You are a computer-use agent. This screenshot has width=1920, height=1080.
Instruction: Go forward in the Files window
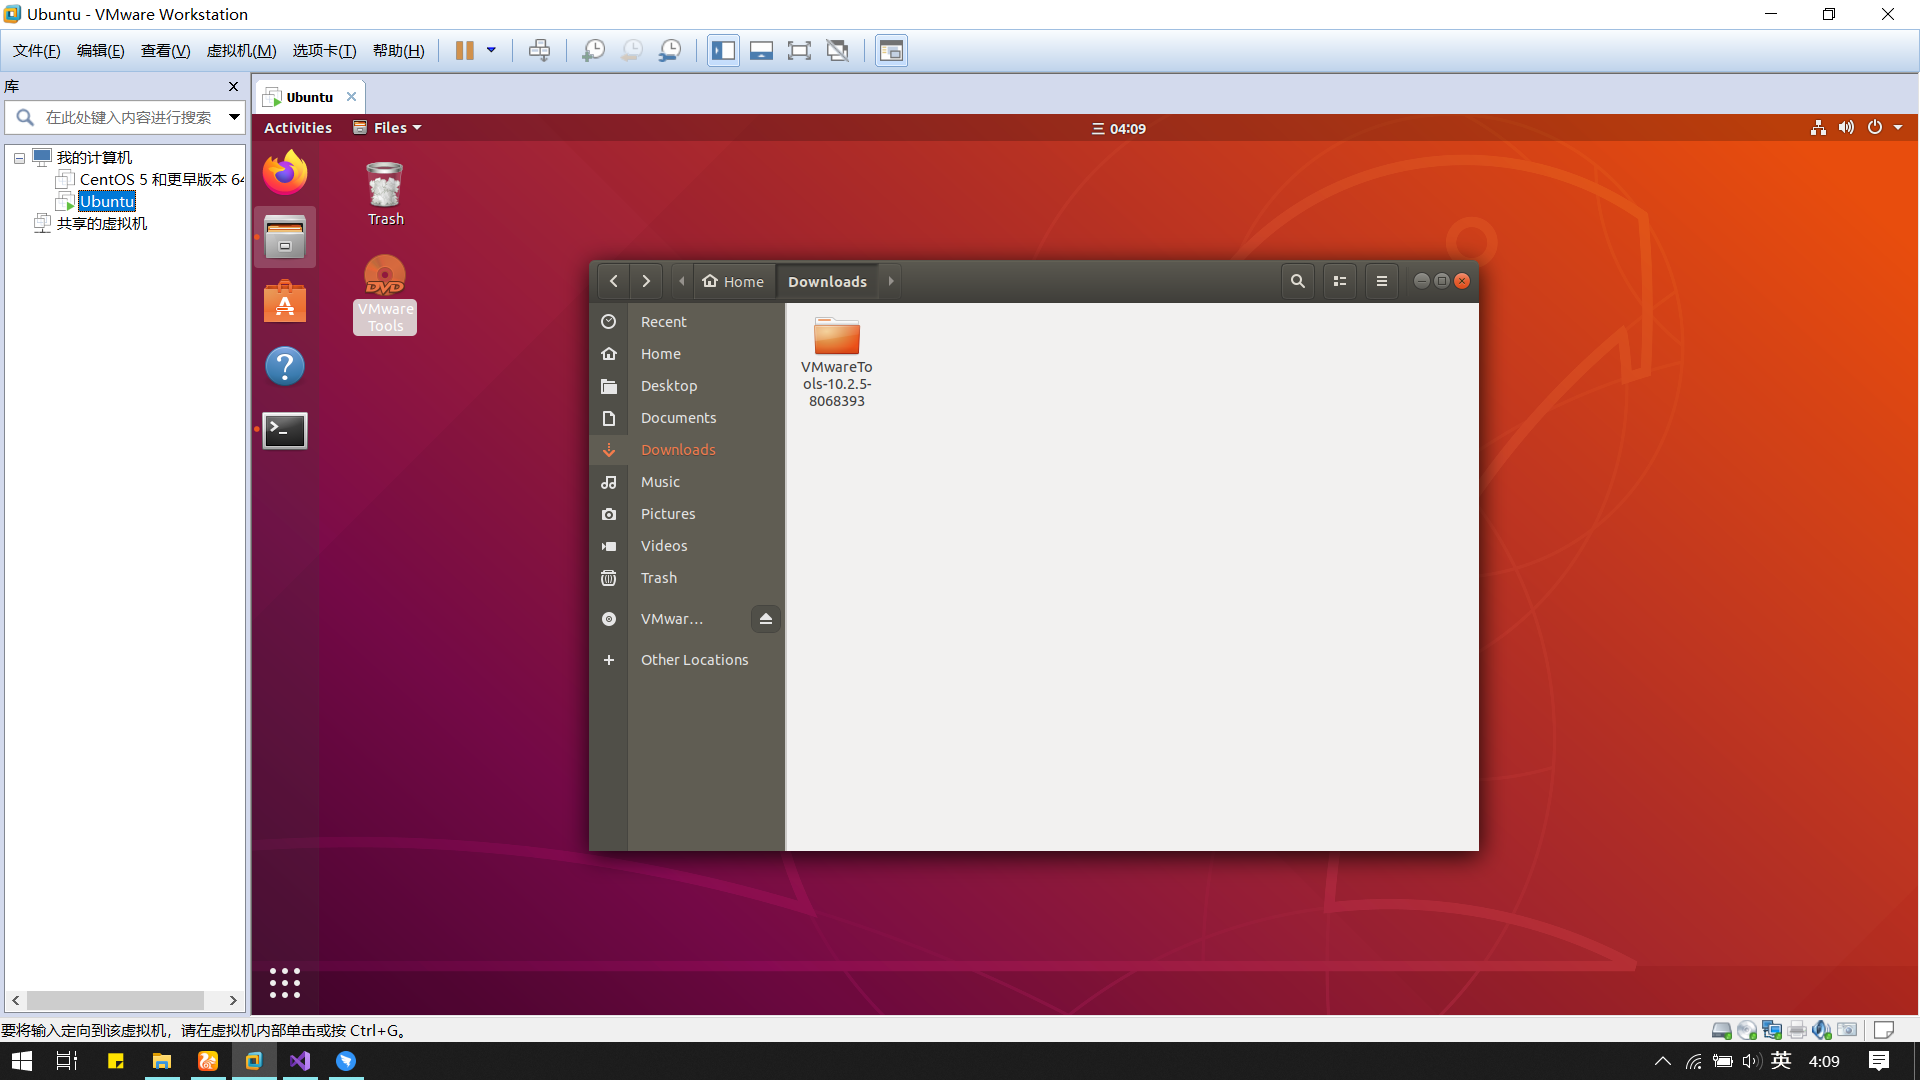(x=646, y=282)
